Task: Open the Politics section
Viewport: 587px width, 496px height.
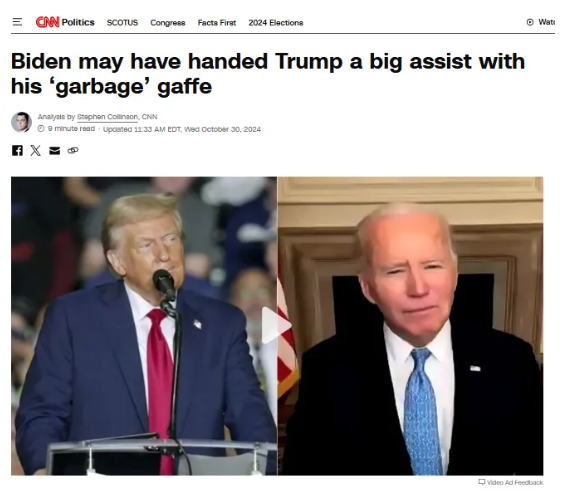Action: 78,22
